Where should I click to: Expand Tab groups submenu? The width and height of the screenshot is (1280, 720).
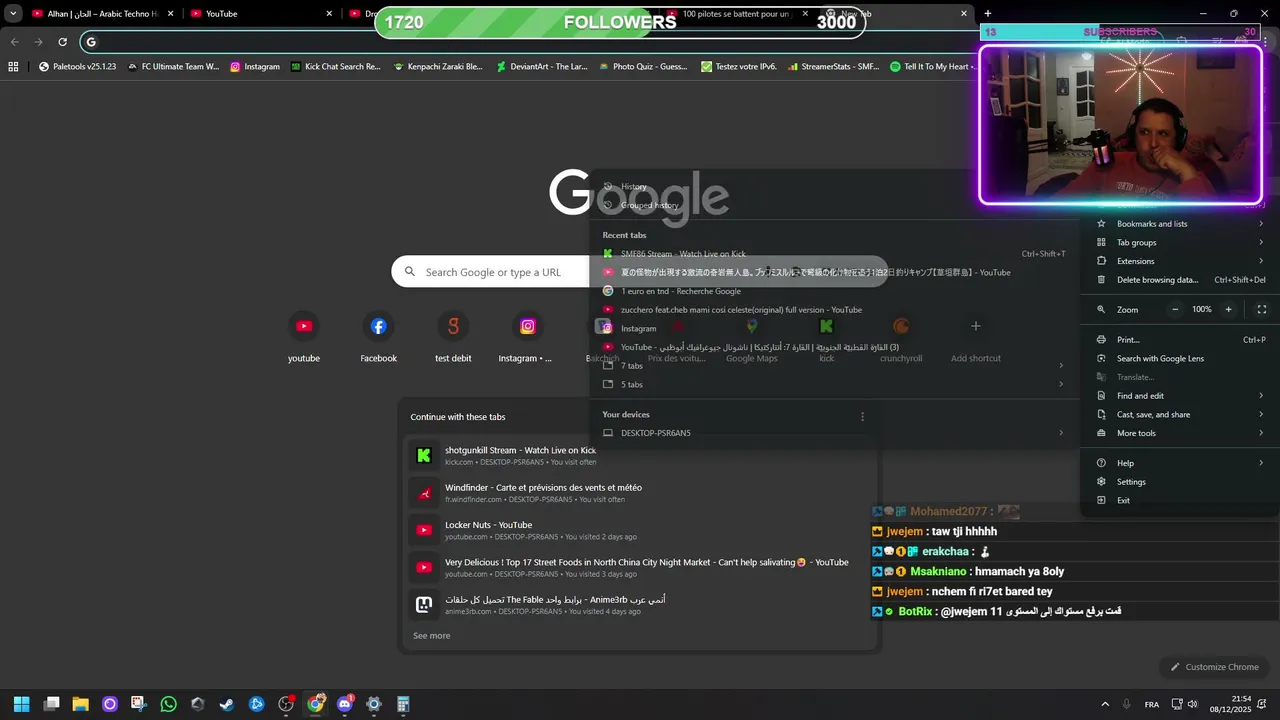(x=1180, y=243)
